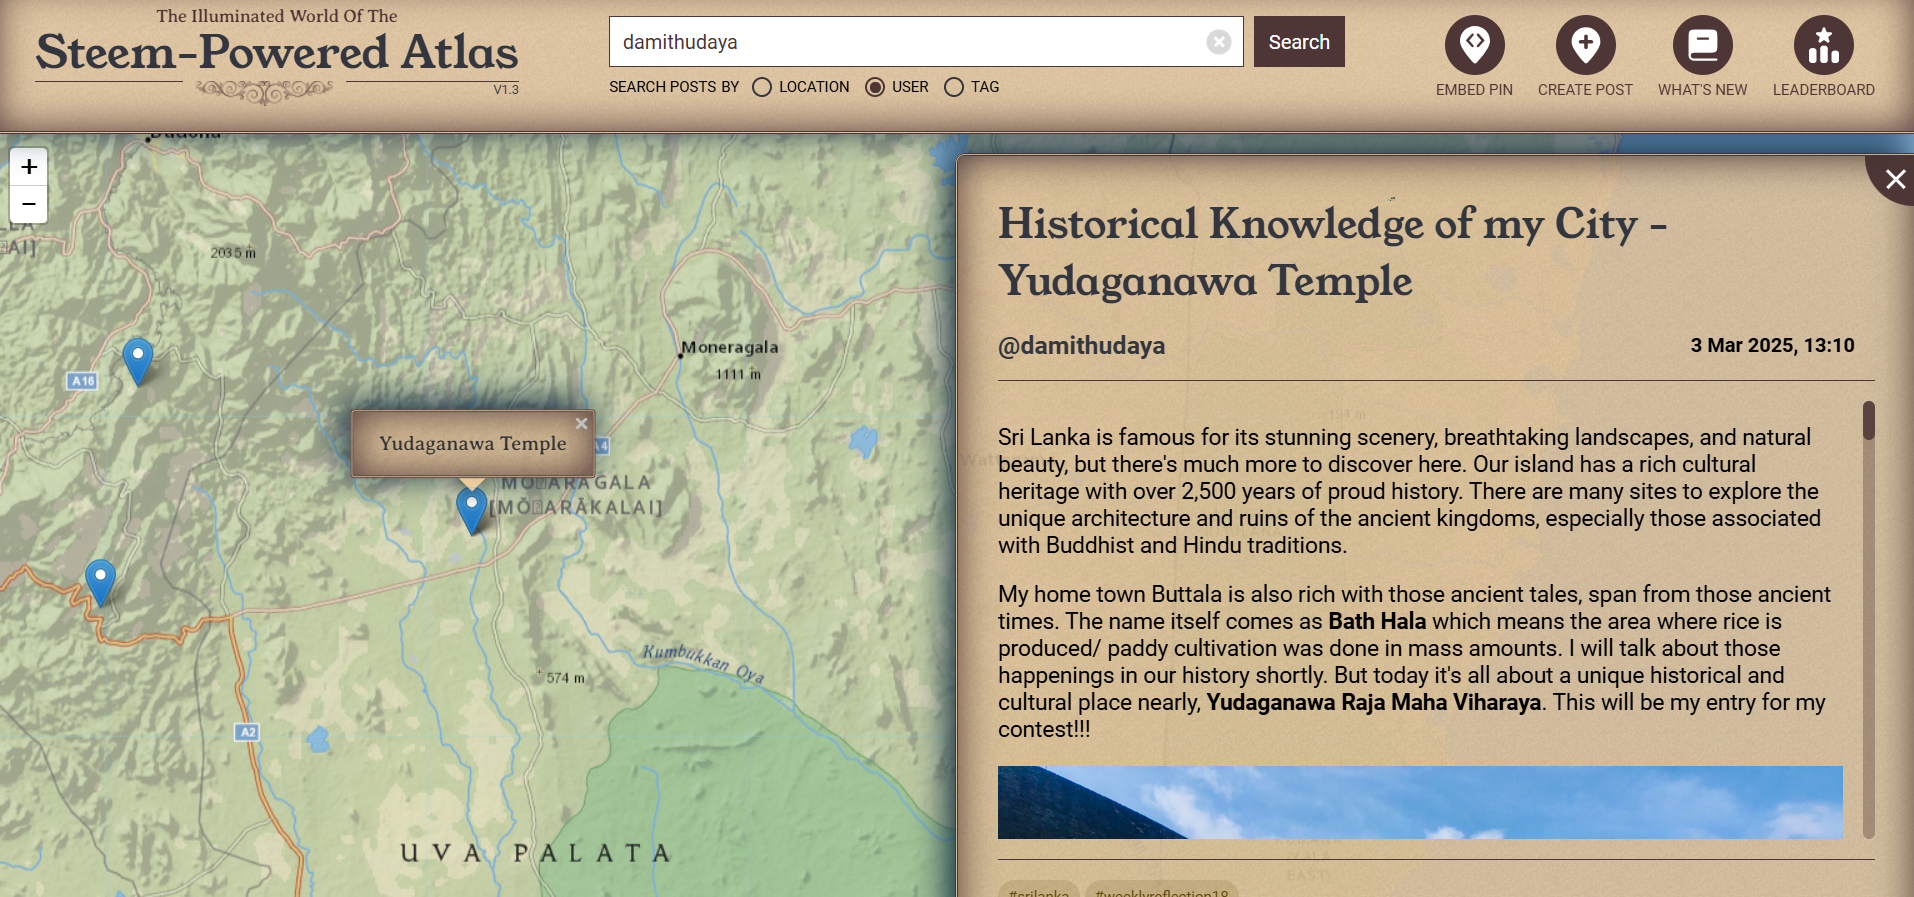Close the post details panel
The height and width of the screenshot is (897, 1914).
(1894, 179)
